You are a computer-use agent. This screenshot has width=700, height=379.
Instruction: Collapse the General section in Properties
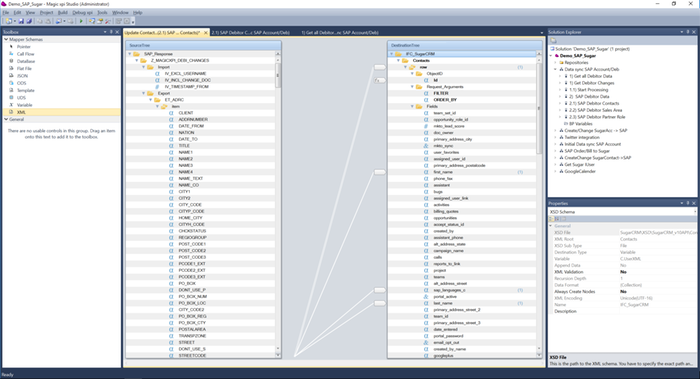click(x=551, y=226)
